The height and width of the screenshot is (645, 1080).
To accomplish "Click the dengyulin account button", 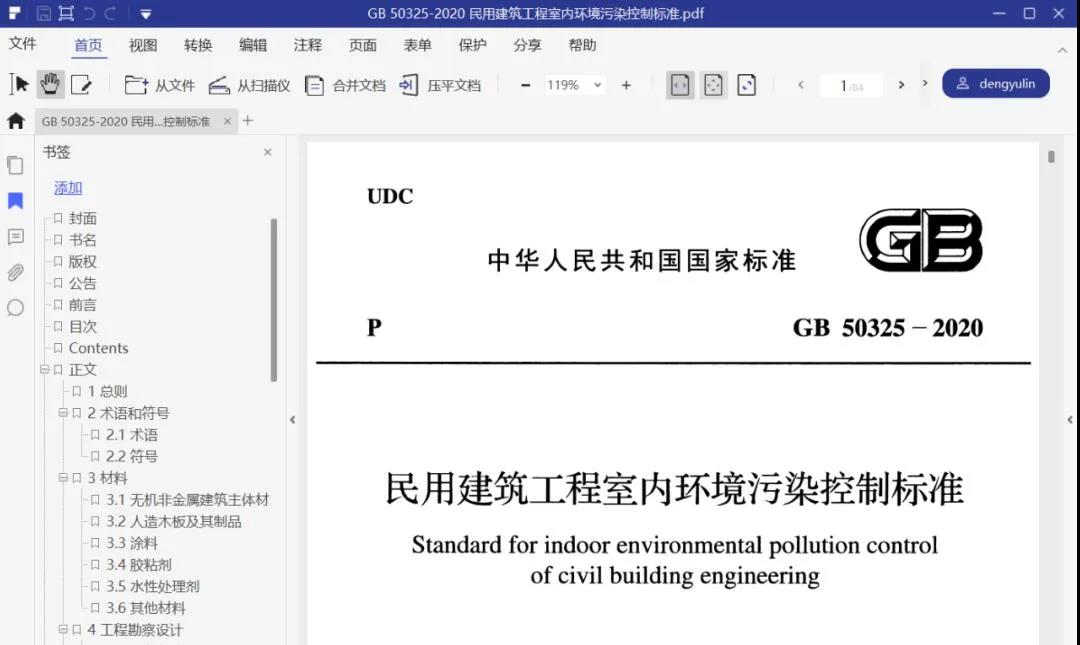I will (x=995, y=84).
